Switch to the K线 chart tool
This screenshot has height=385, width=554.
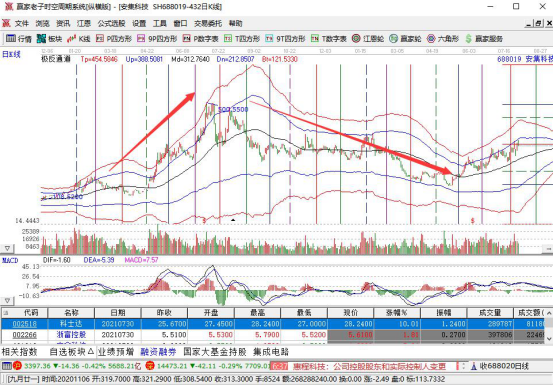[79, 38]
